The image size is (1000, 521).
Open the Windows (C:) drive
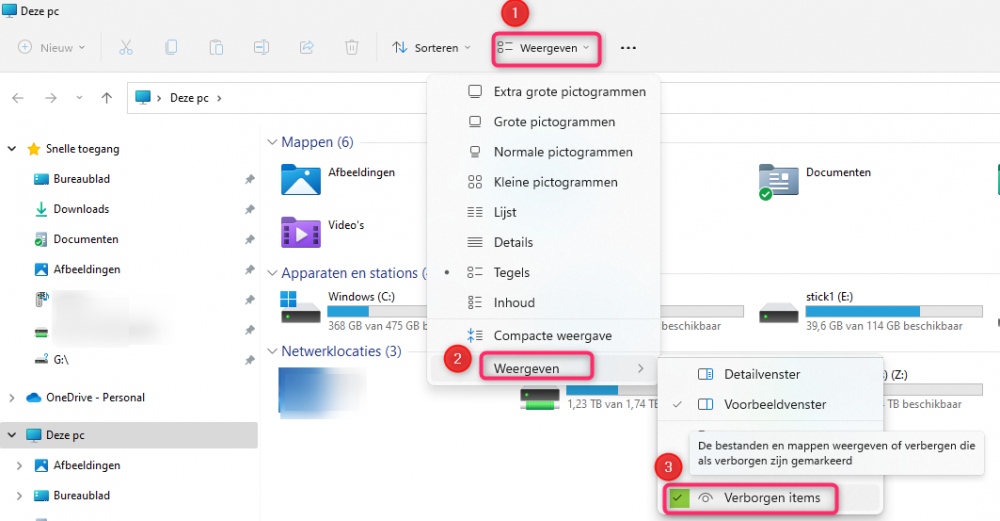(x=353, y=311)
